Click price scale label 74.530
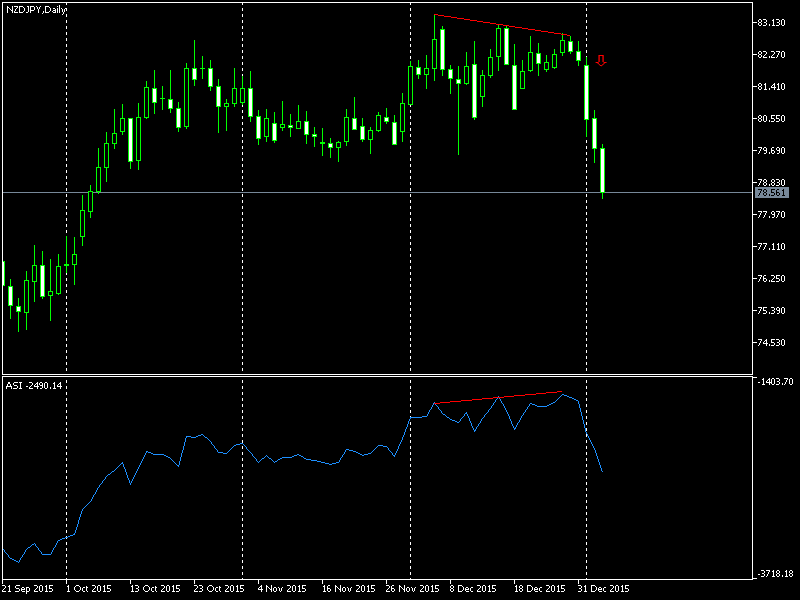The height and width of the screenshot is (600, 800). tap(771, 343)
